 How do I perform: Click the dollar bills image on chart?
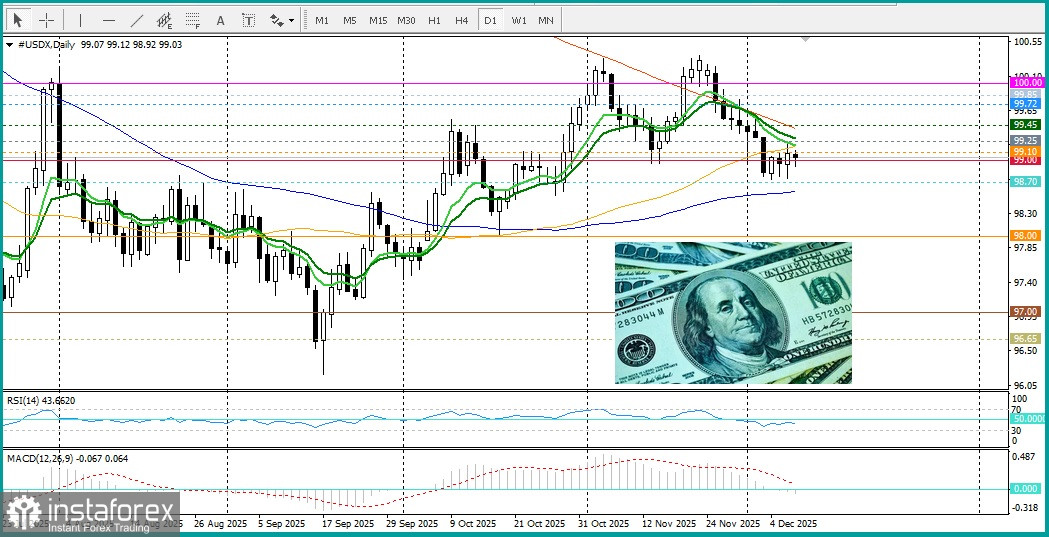coord(733,312)
